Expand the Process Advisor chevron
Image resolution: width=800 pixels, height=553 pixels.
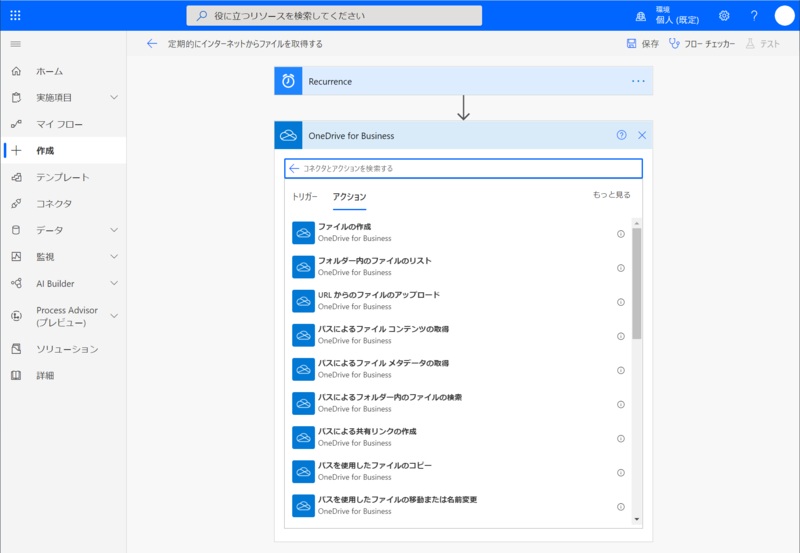[x=114, y=316]
